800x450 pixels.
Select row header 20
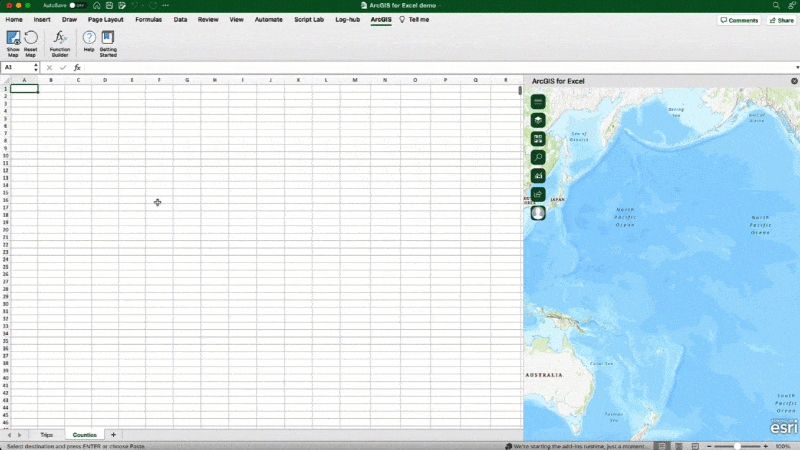(5, 230)
